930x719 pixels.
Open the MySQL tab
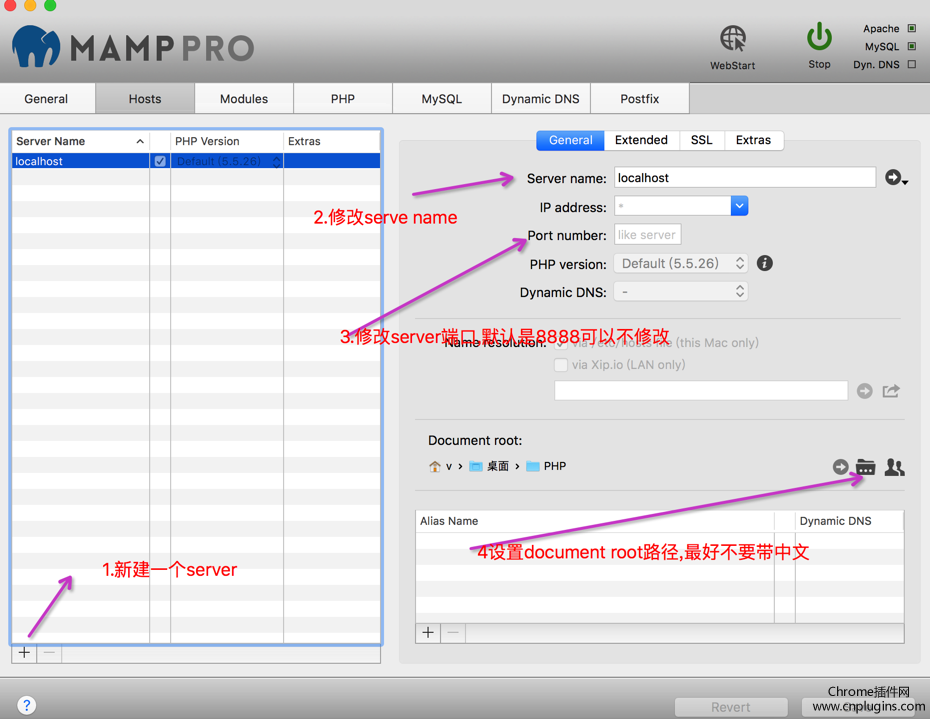pos(442,98)
